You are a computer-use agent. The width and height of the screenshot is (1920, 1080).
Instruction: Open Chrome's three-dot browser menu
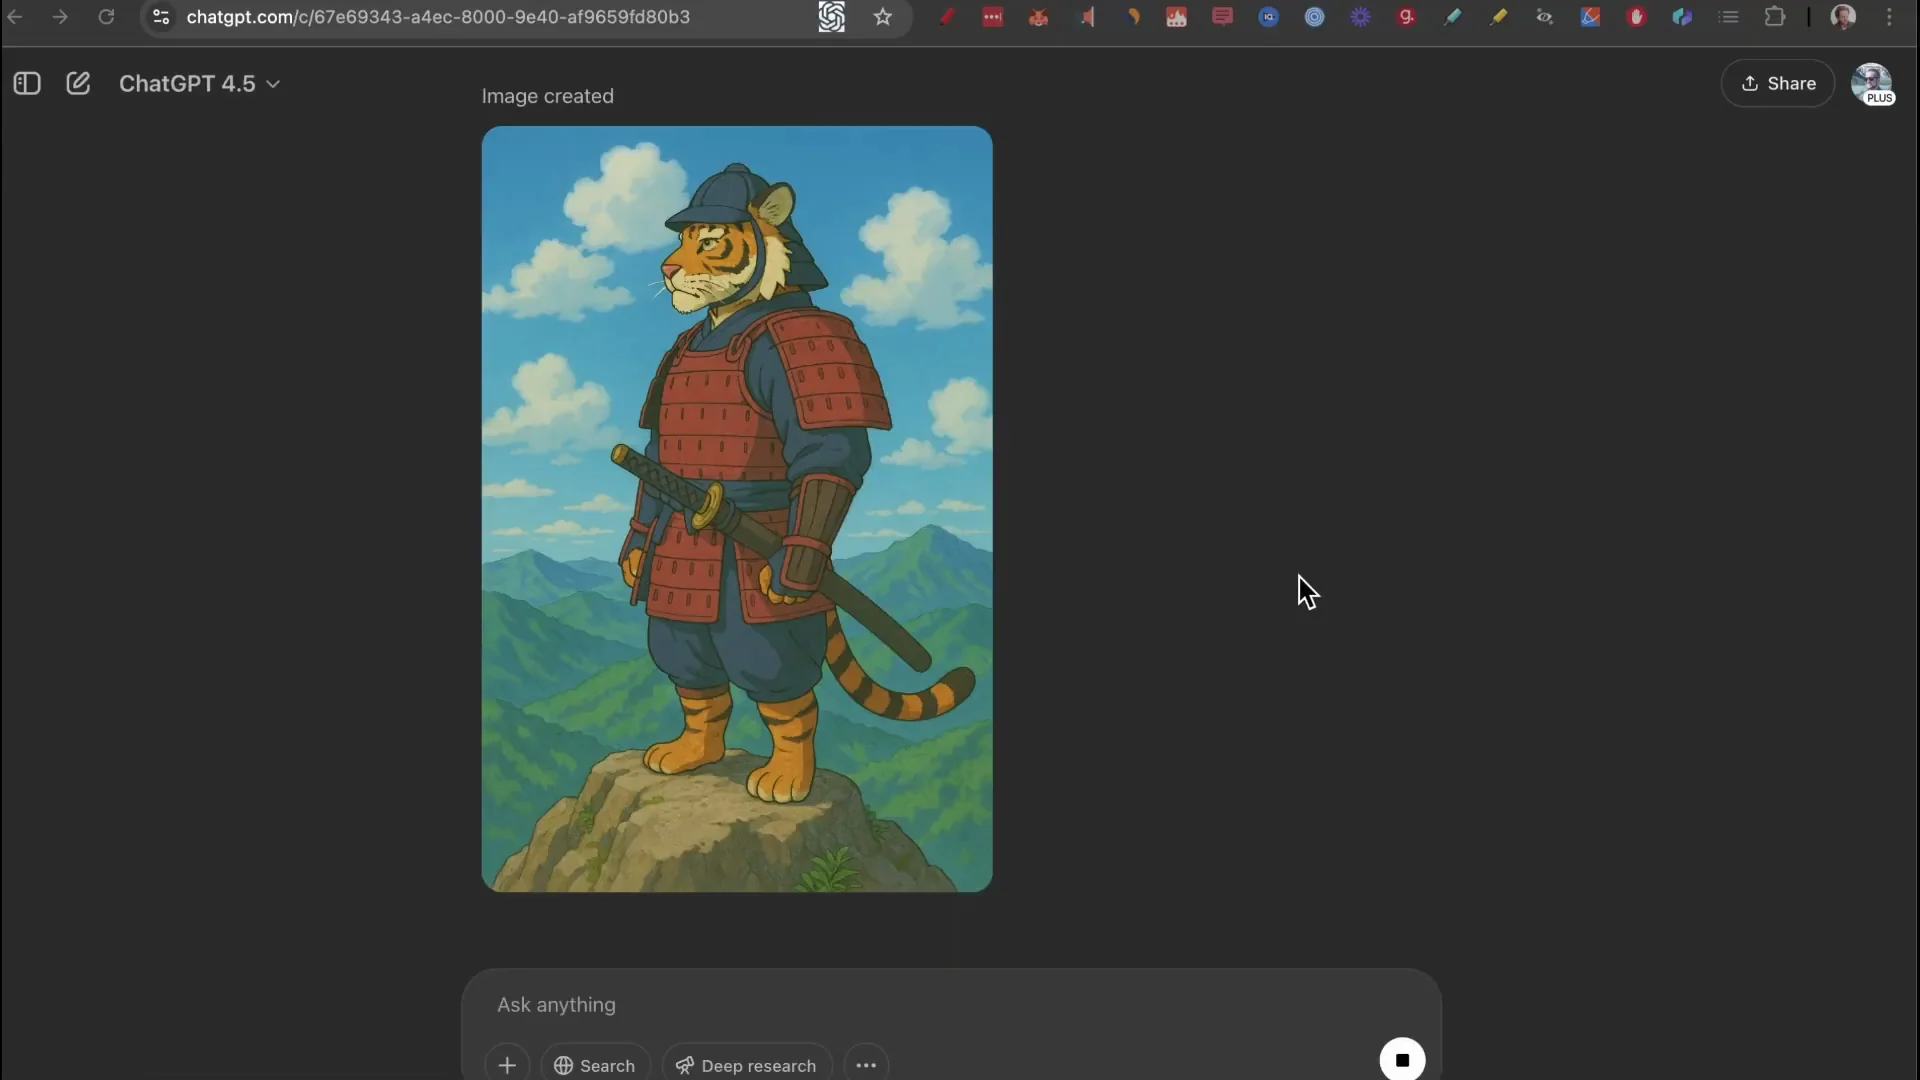(1890, 17)
